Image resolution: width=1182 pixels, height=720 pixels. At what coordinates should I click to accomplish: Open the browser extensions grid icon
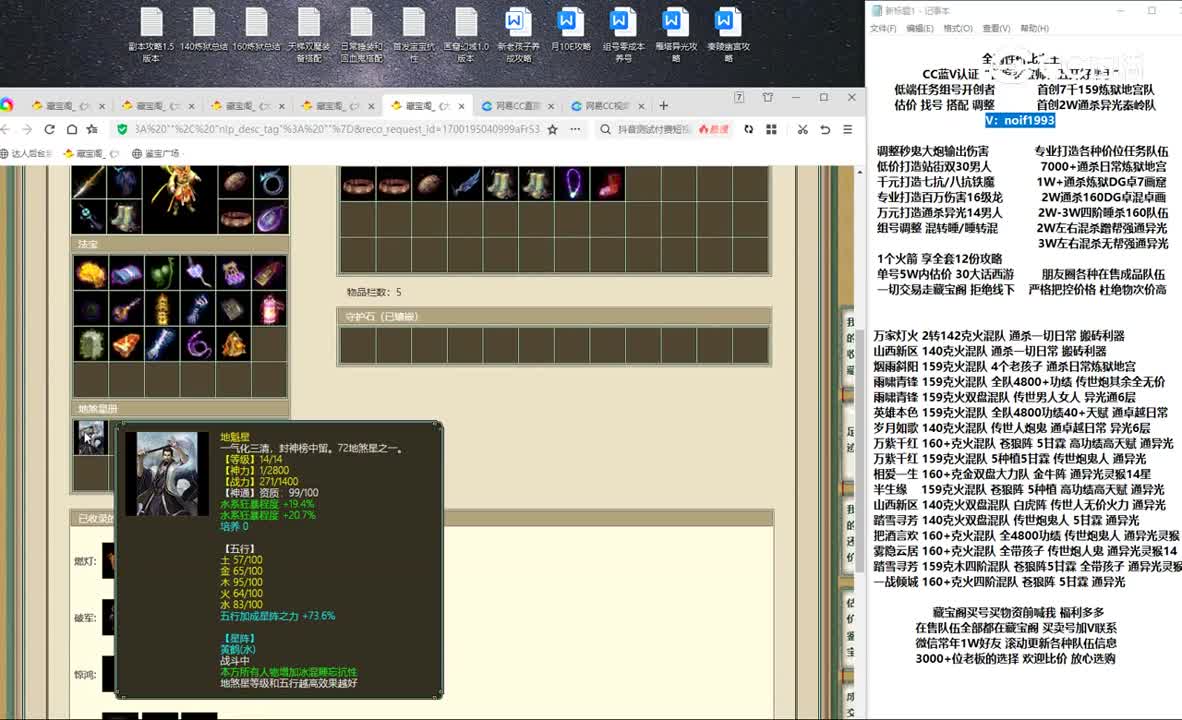tap(771, 130)
